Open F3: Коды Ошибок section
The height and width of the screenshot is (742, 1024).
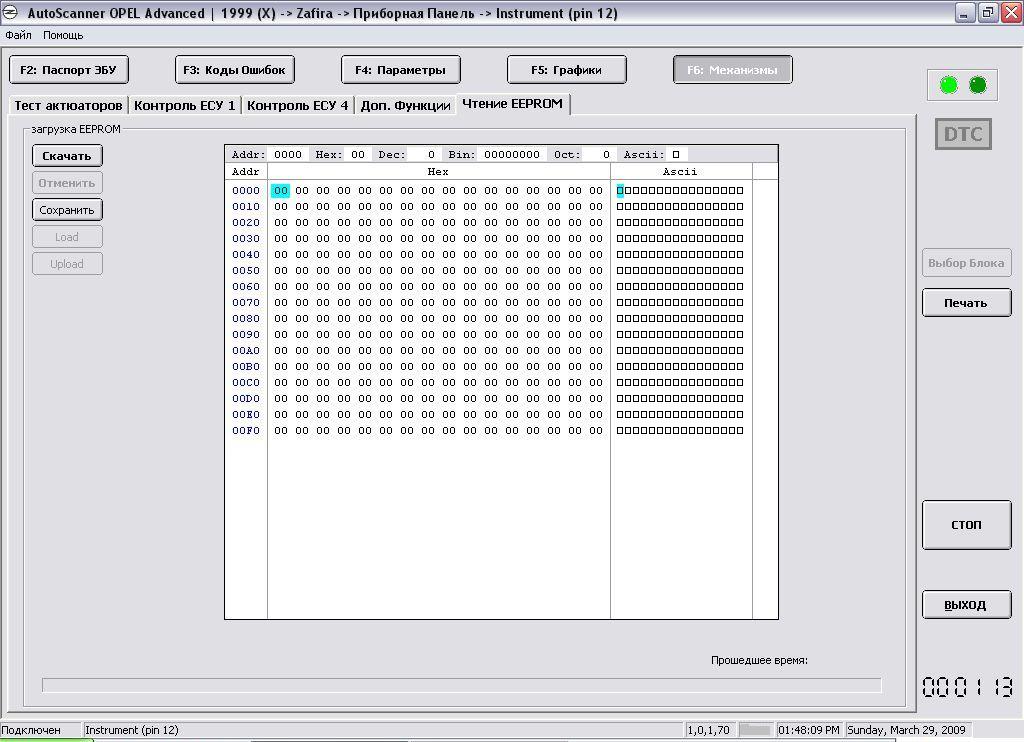pos(234,70)
